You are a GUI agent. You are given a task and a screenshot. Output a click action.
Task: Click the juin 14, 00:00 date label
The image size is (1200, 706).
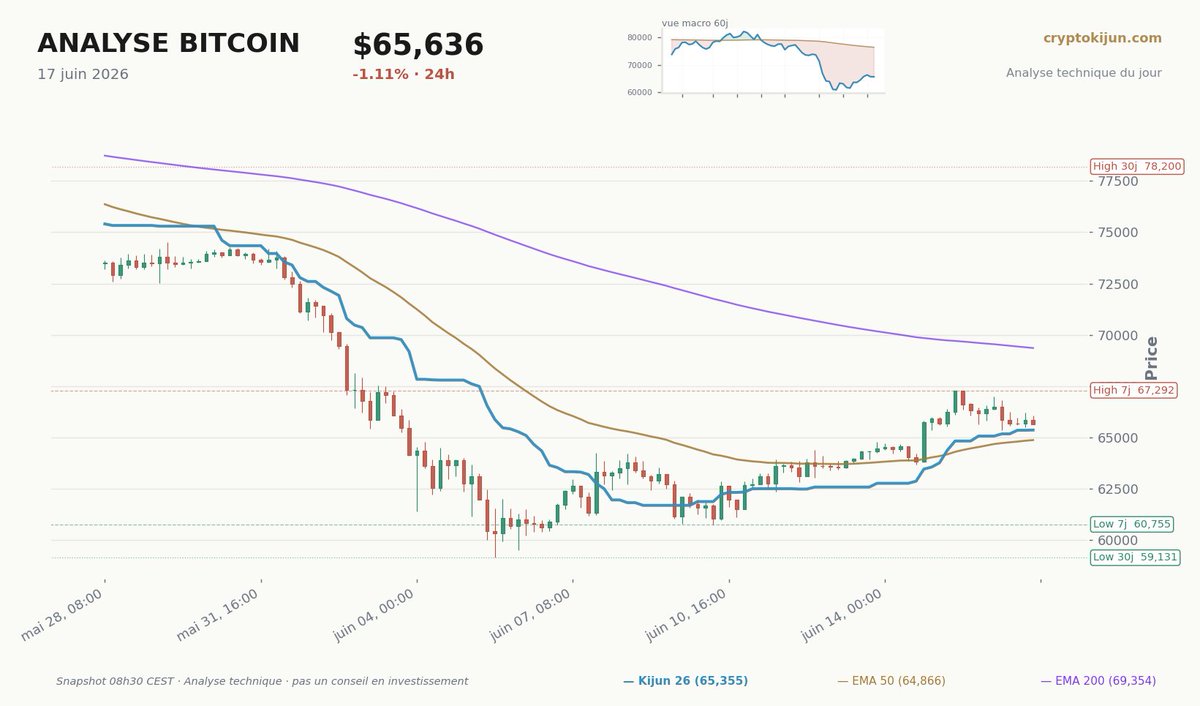[843, 614]
